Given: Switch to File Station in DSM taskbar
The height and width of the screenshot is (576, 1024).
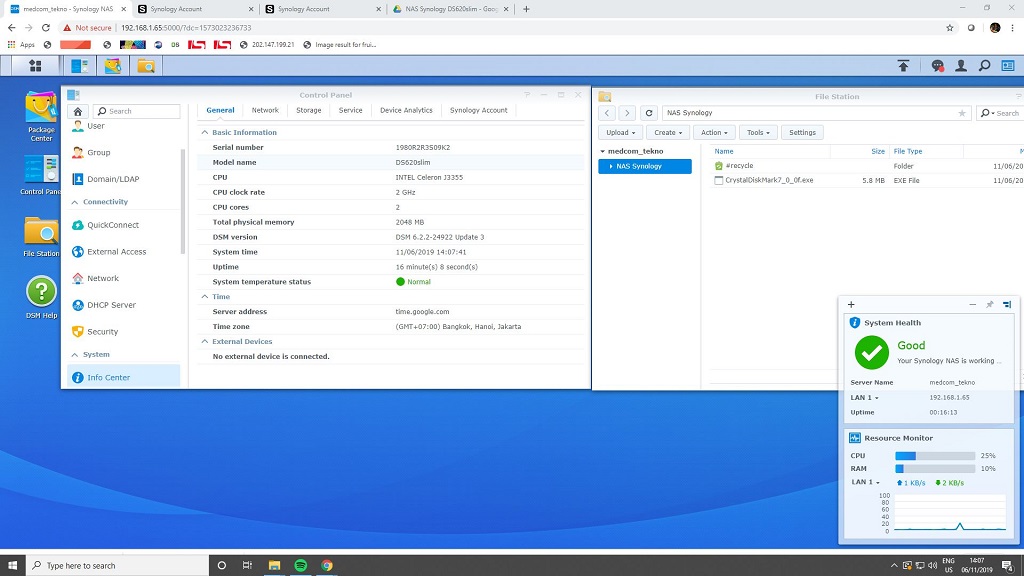Looking at the screenshot, I should coord(146,65).
